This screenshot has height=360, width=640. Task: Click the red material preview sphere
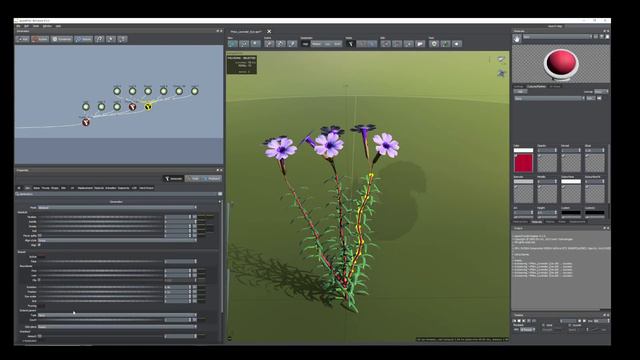(x=561, y=63)
